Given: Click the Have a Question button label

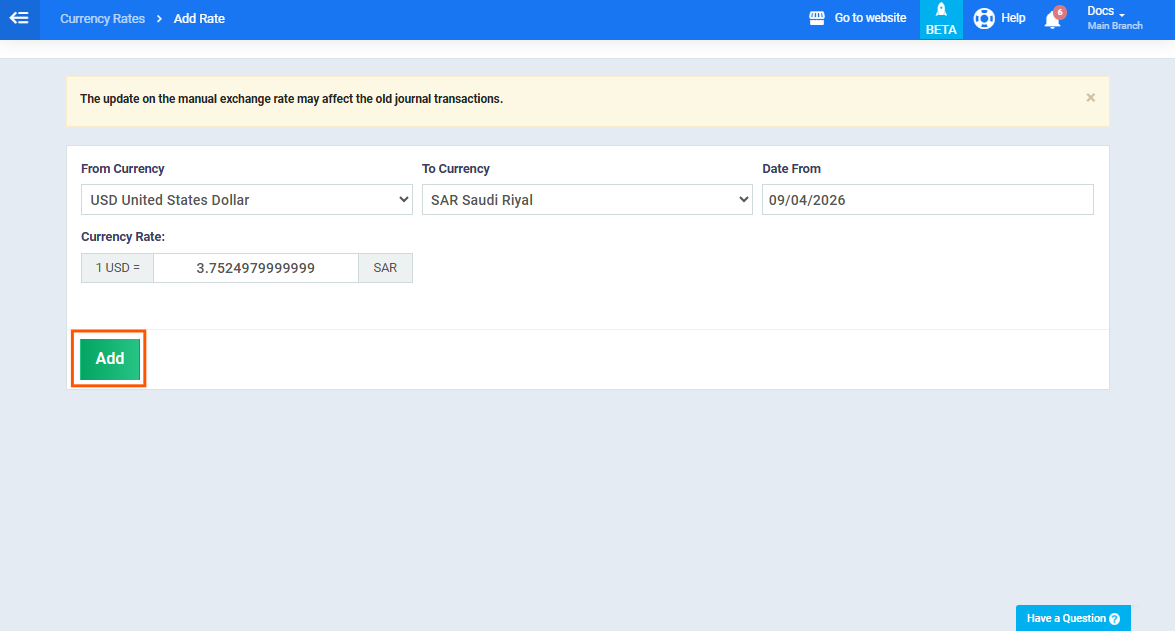Looking at the screenshot, I should coord(1066,618).
